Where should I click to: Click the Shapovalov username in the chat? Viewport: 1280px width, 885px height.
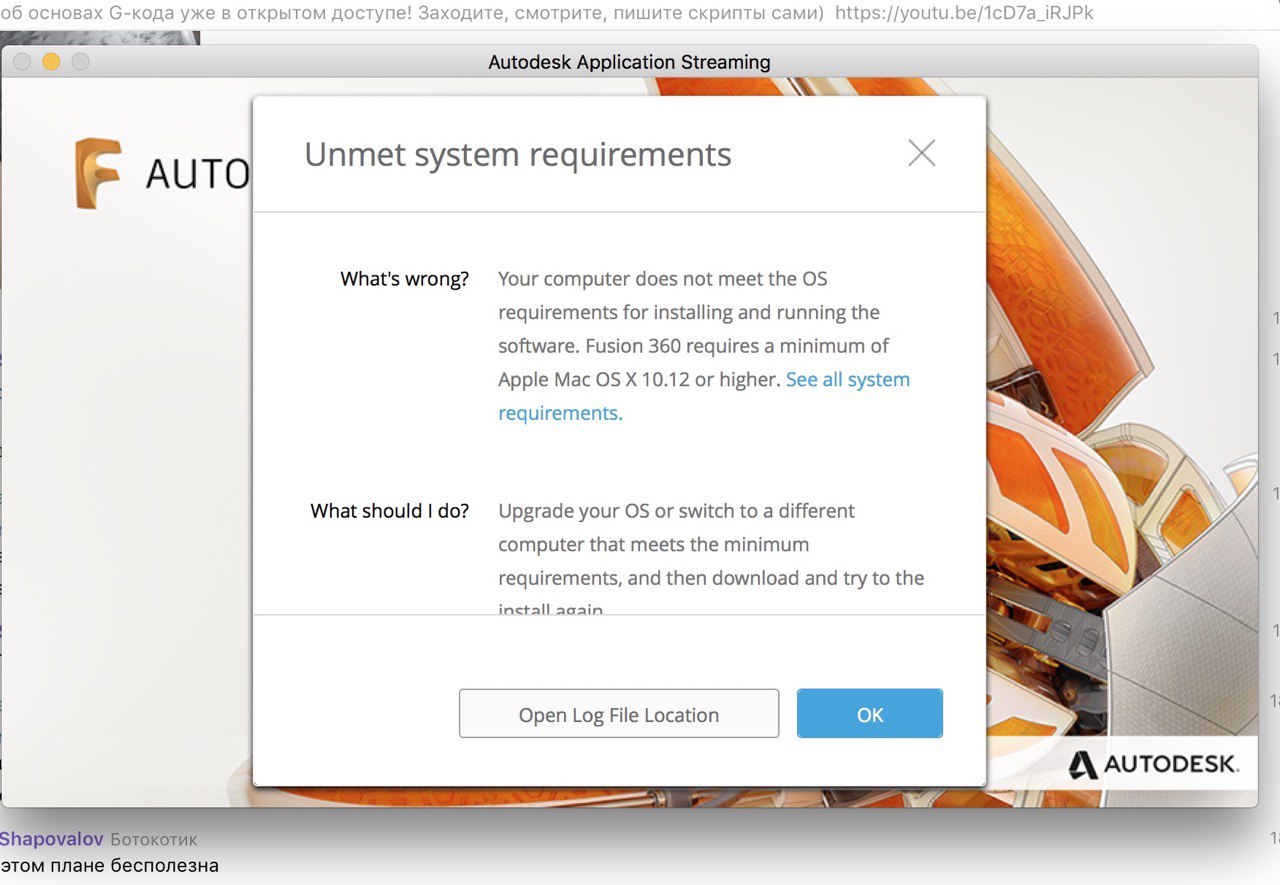(50, 839)
